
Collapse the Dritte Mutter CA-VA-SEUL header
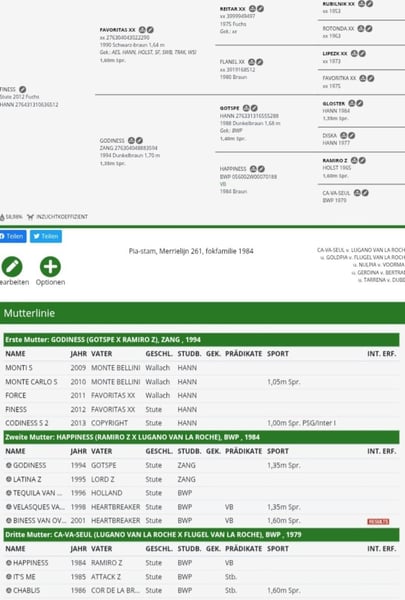[x=201, y=535]
